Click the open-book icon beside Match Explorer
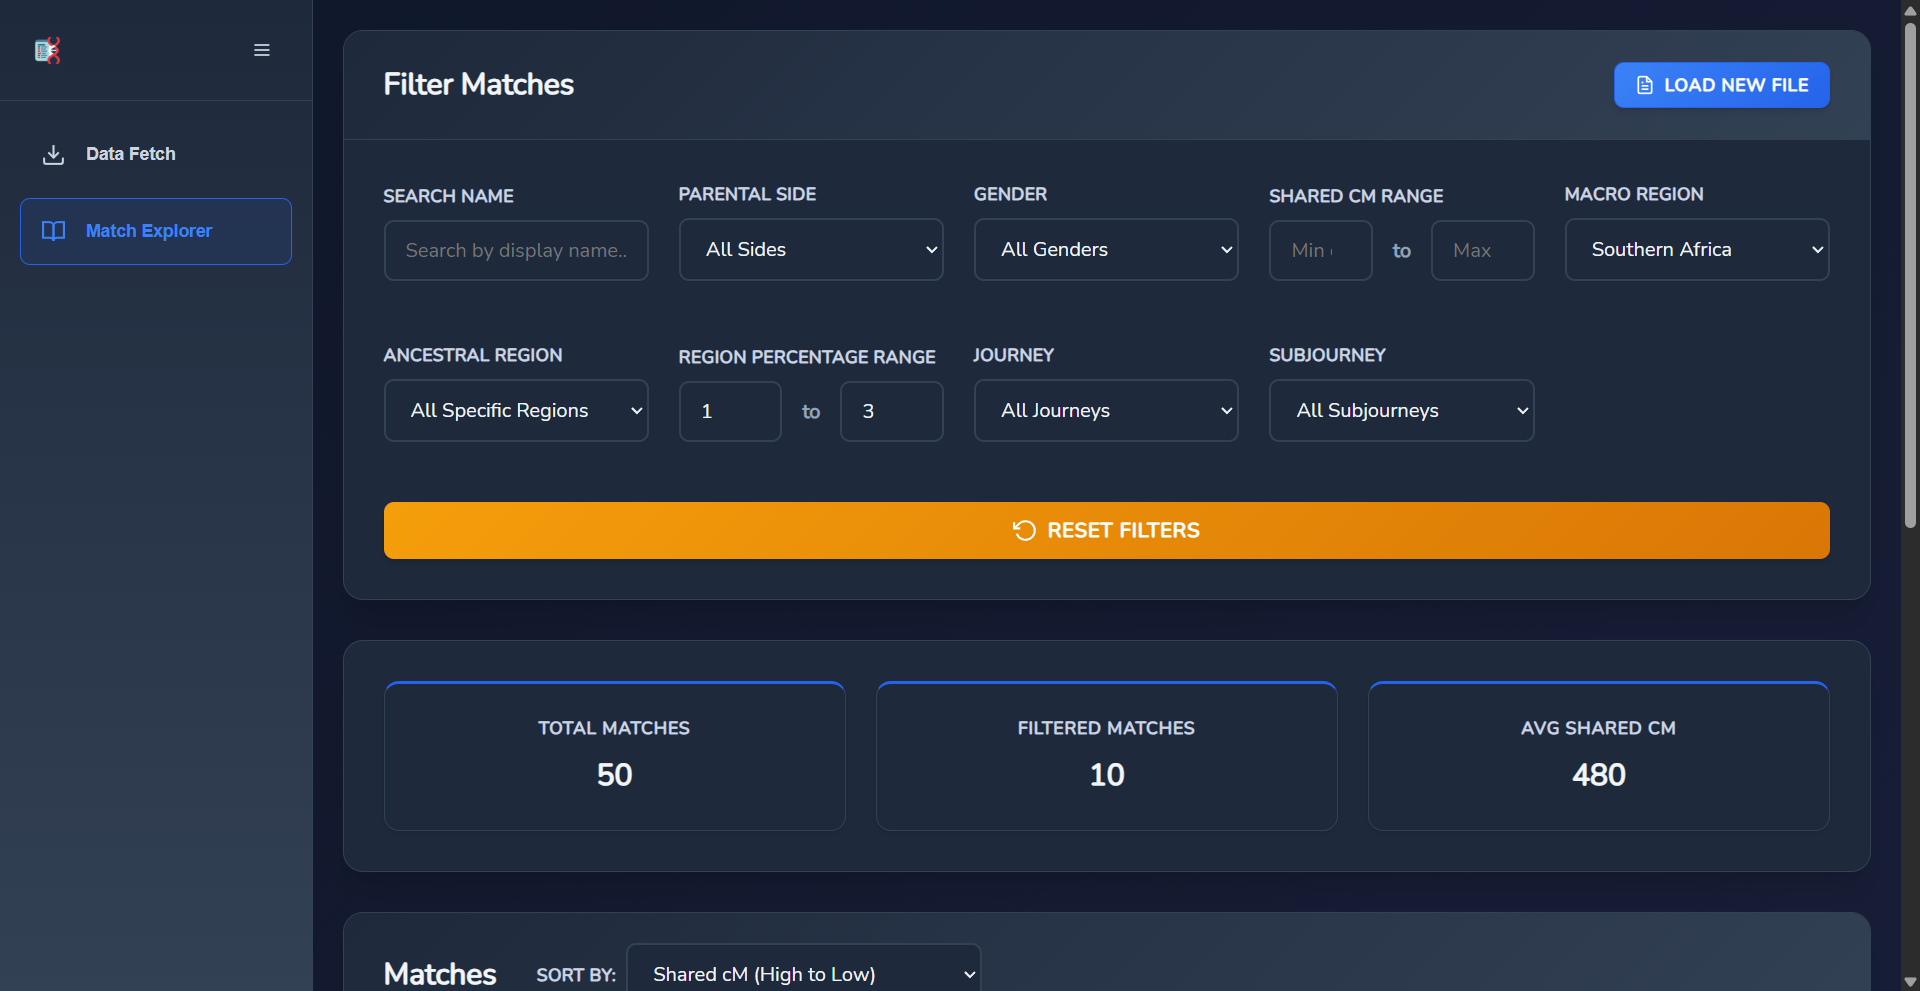The image size is (1920, 991). coord(53,231)
